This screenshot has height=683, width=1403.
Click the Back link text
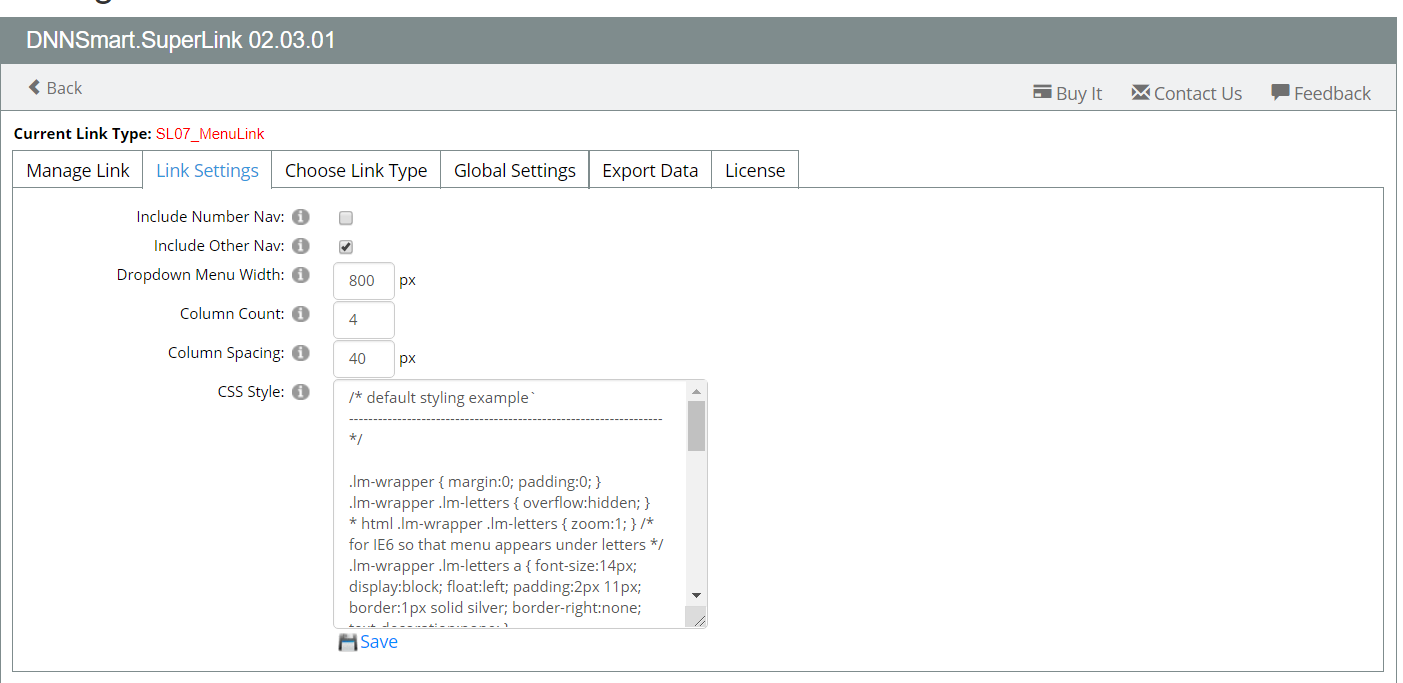(64, 88)
